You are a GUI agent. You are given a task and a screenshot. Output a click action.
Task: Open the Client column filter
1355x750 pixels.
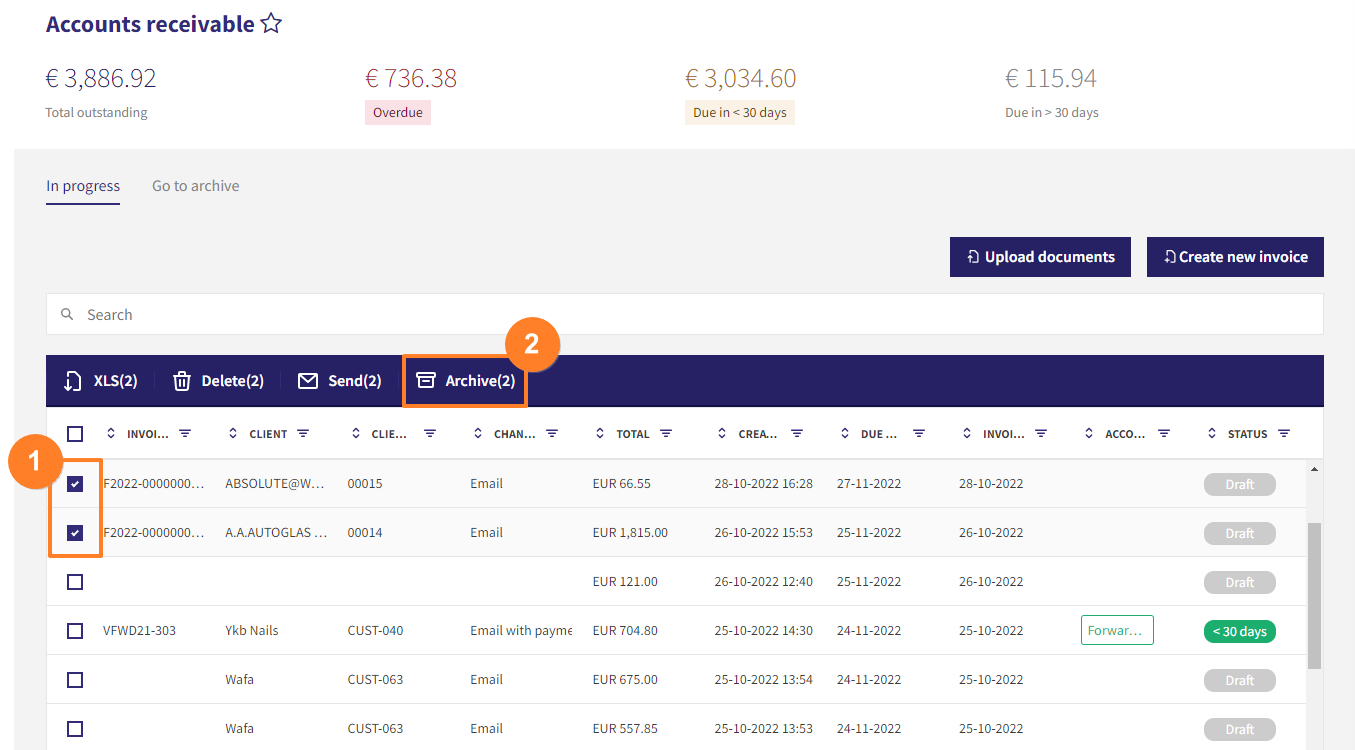[303, 434]
